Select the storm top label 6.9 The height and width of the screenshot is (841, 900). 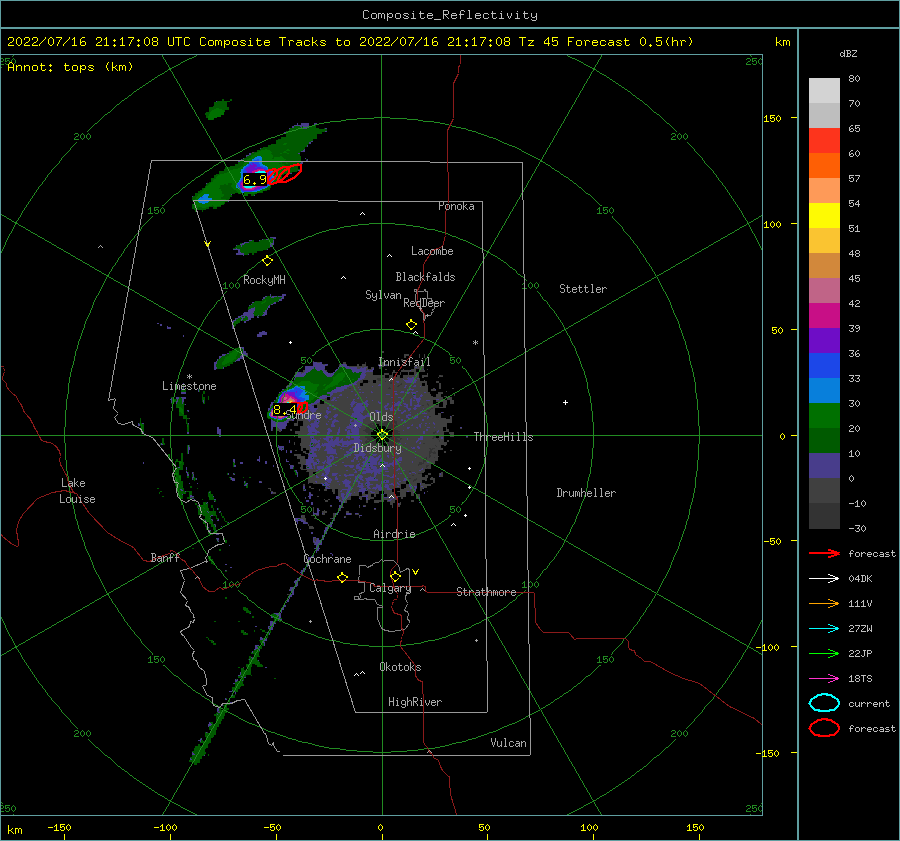(x=254, y=180)
